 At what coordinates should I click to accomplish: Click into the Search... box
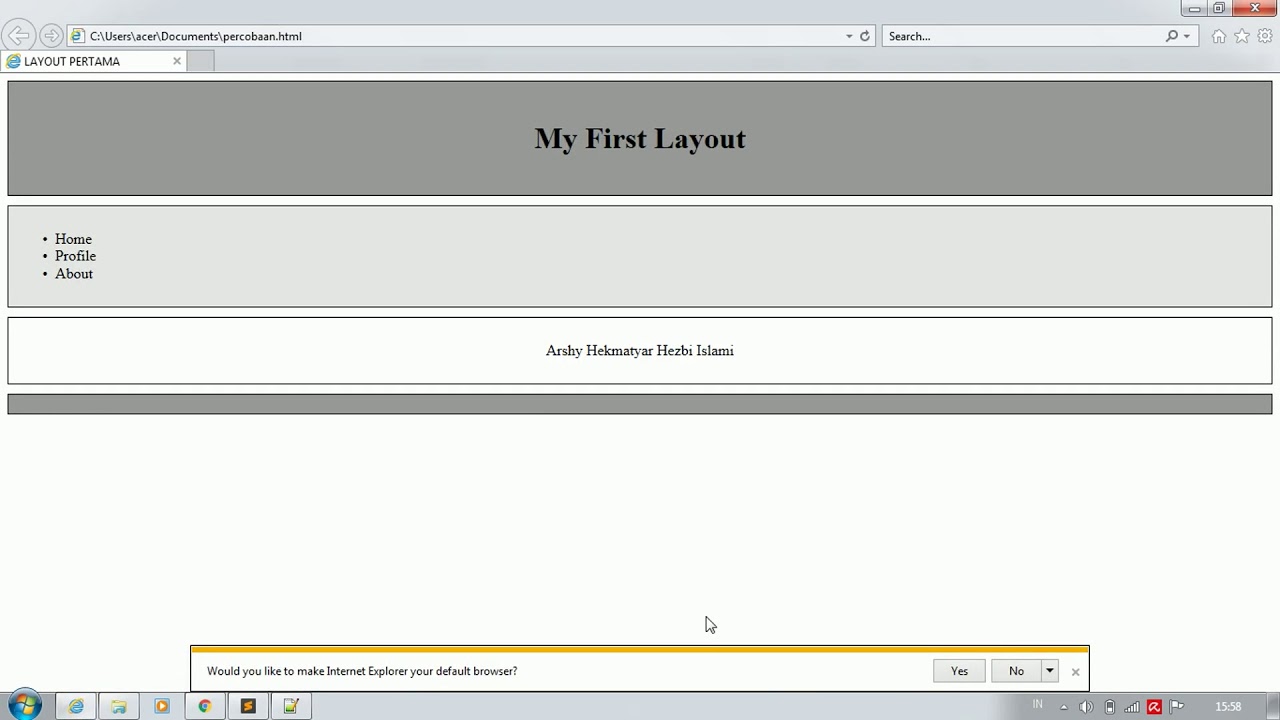point(1023,36)
